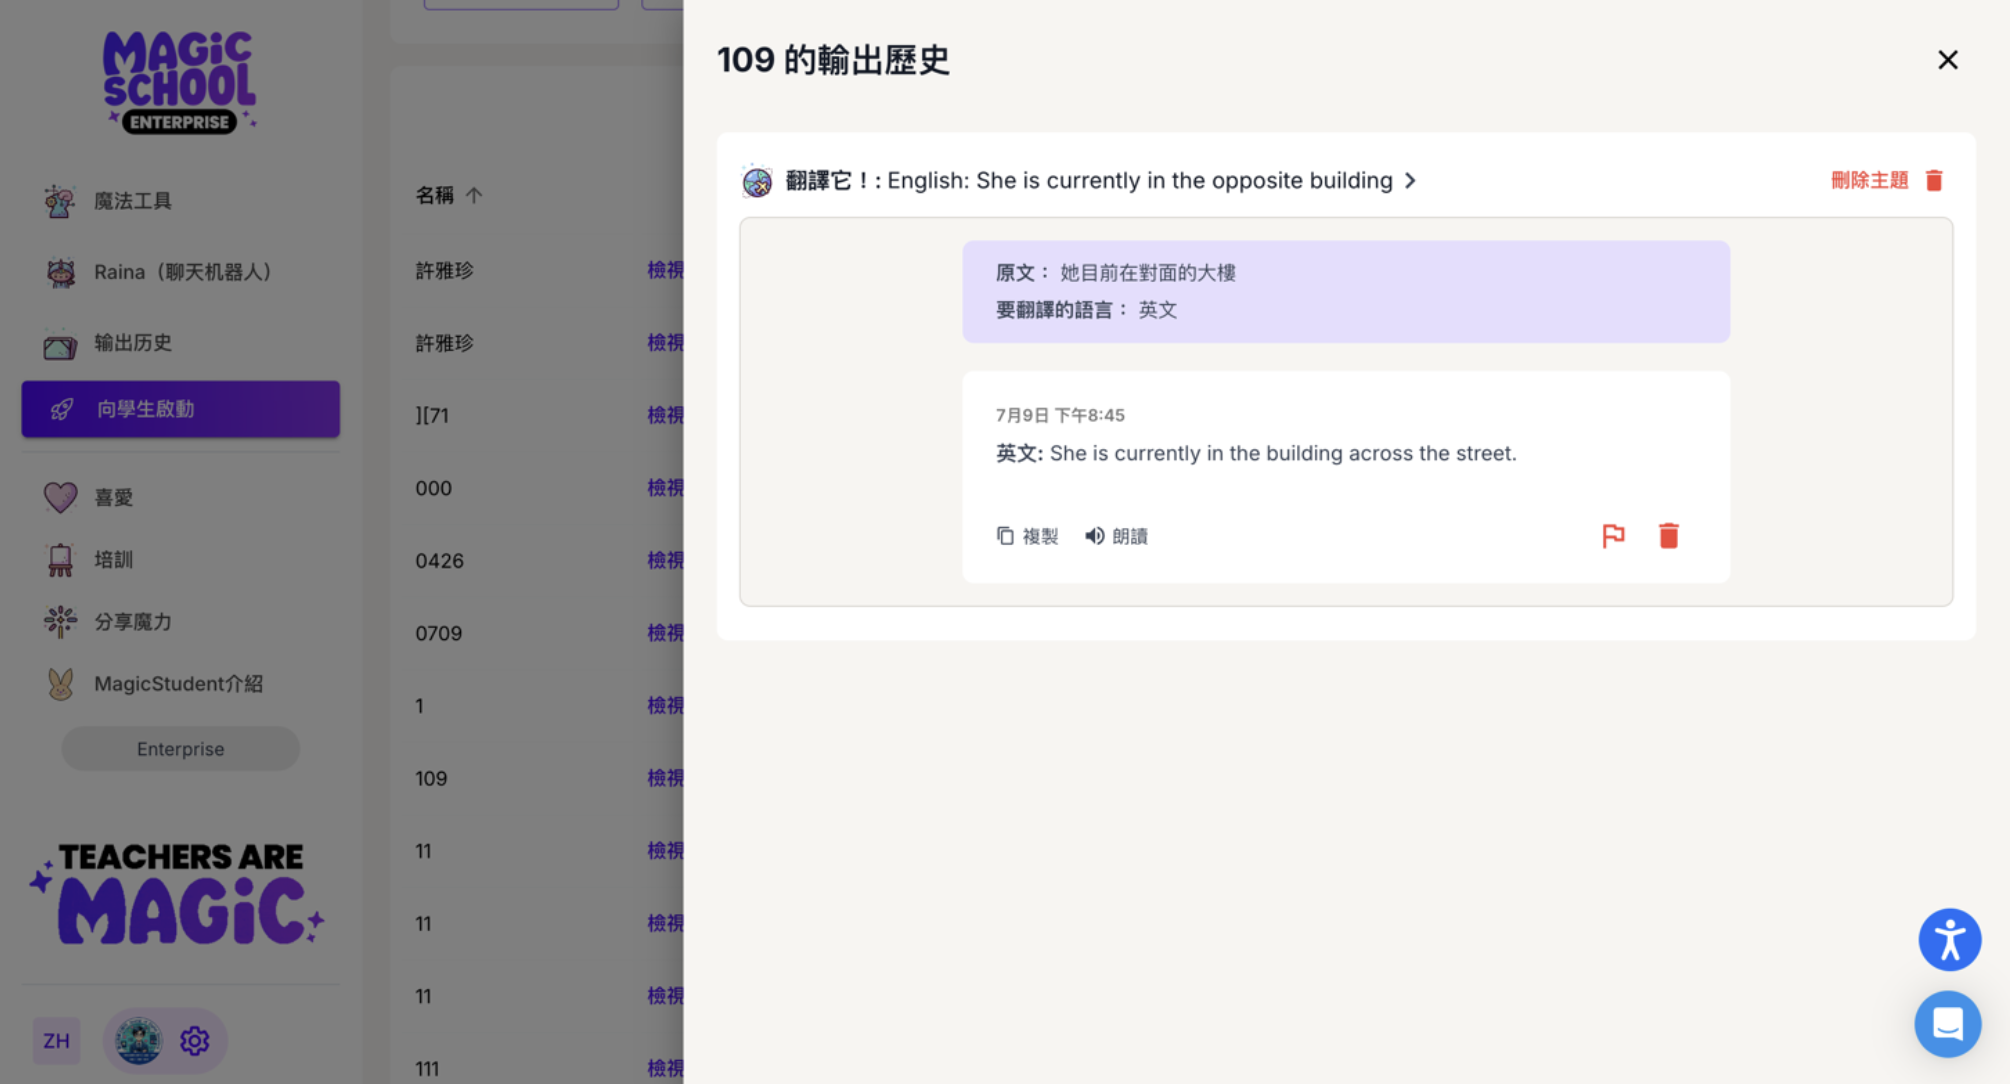The width and height of the screenshot is (2010, 1084).
Task: Open the Intercom chat bubble
Action: pyautogui.click(x=1947, y=1024)
